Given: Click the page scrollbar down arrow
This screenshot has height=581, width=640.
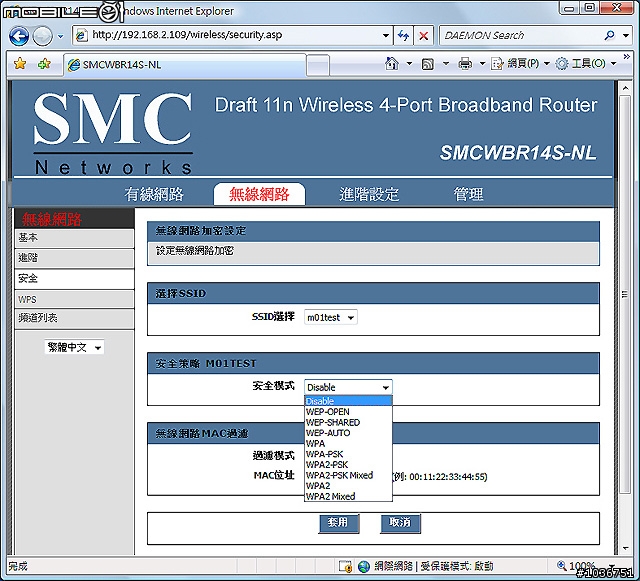Looking at the screenshot, I should 625,548.
